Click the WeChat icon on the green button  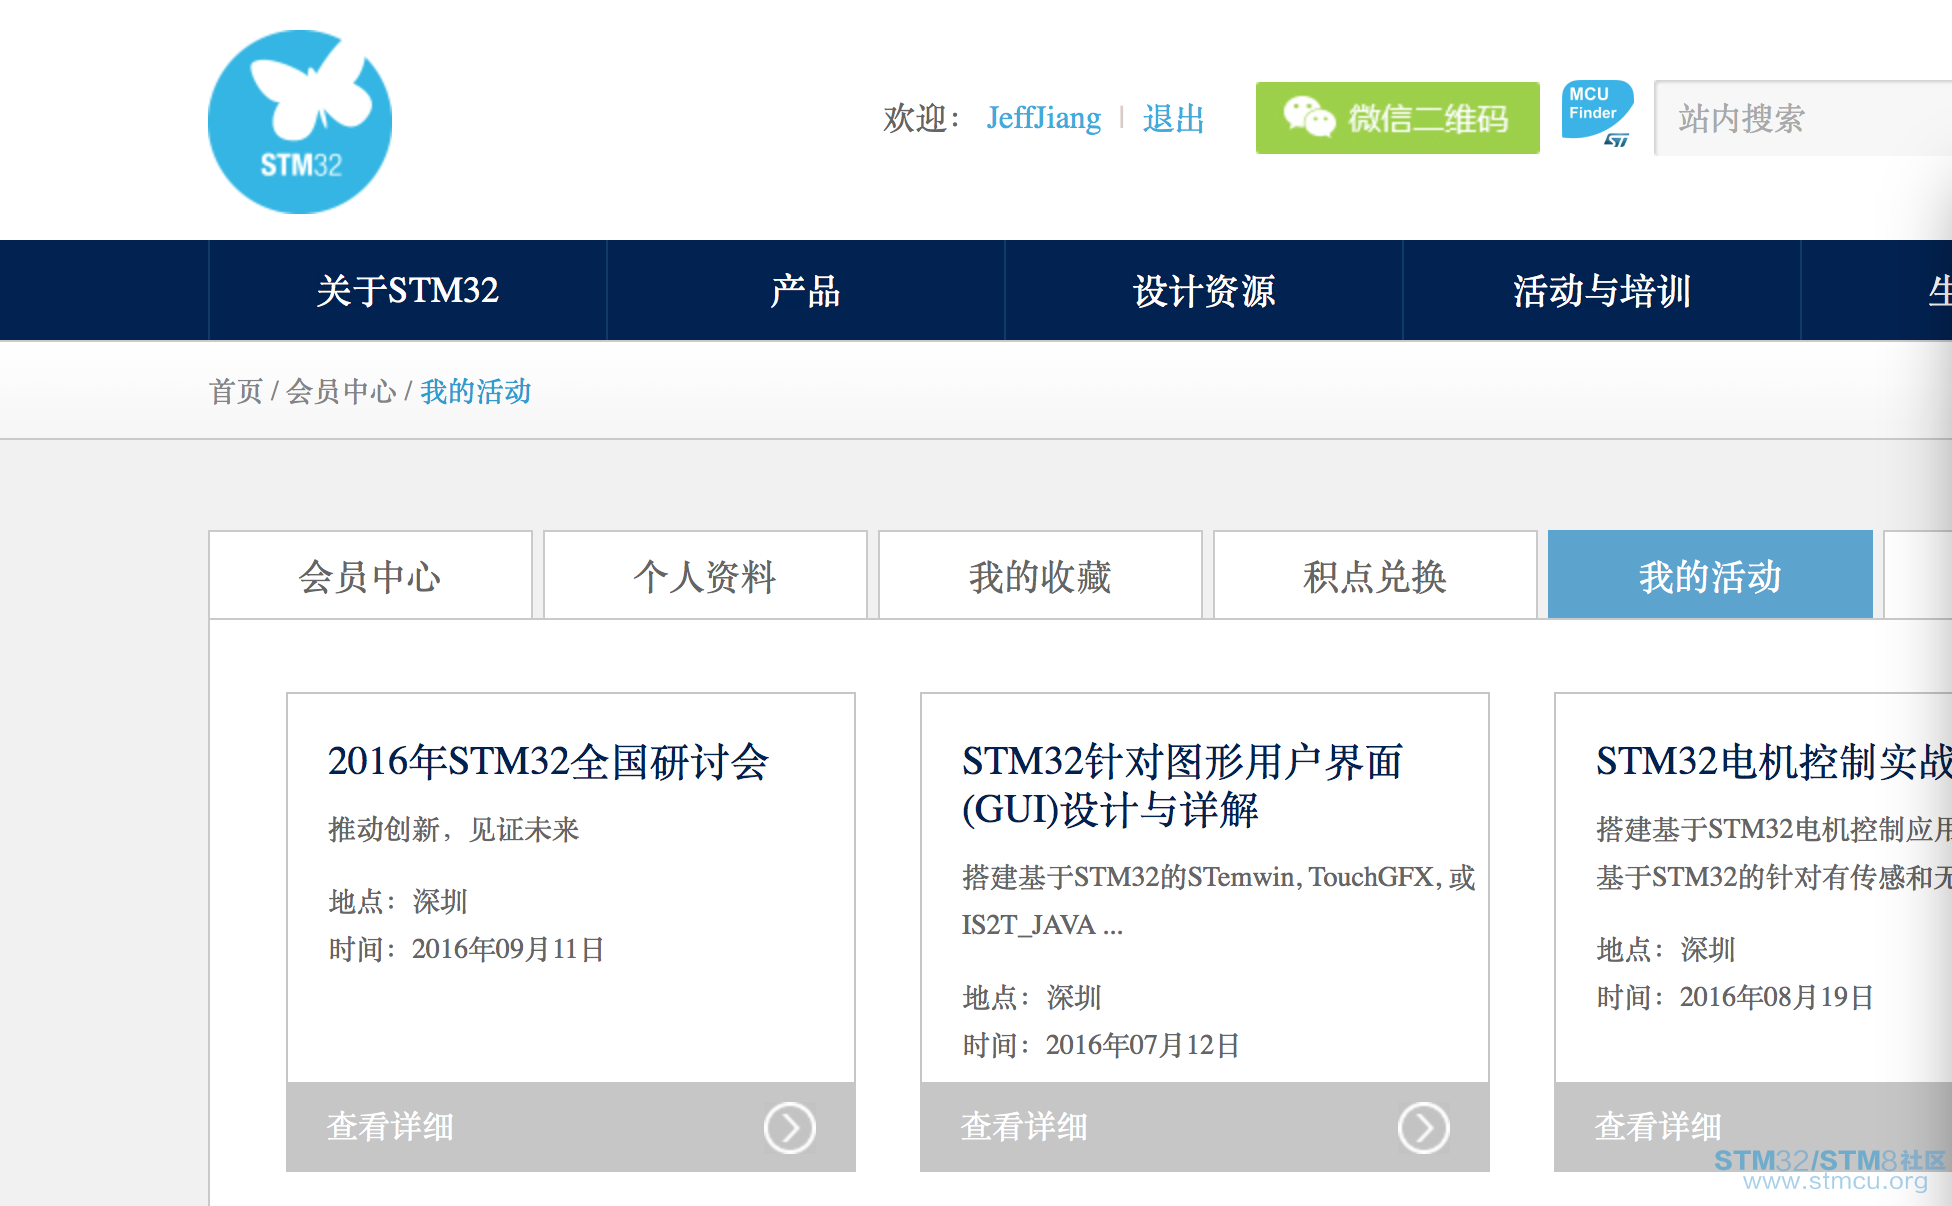1309,117
